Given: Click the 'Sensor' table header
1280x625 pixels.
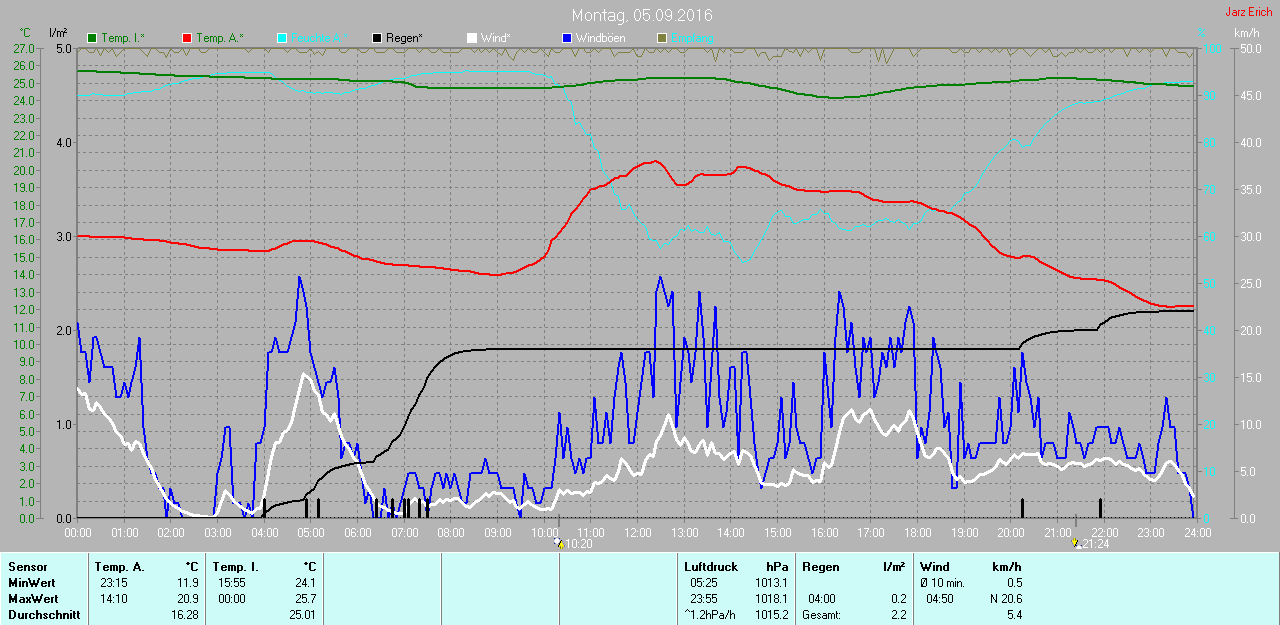Looking at the screenshot, I should (27, 567).
